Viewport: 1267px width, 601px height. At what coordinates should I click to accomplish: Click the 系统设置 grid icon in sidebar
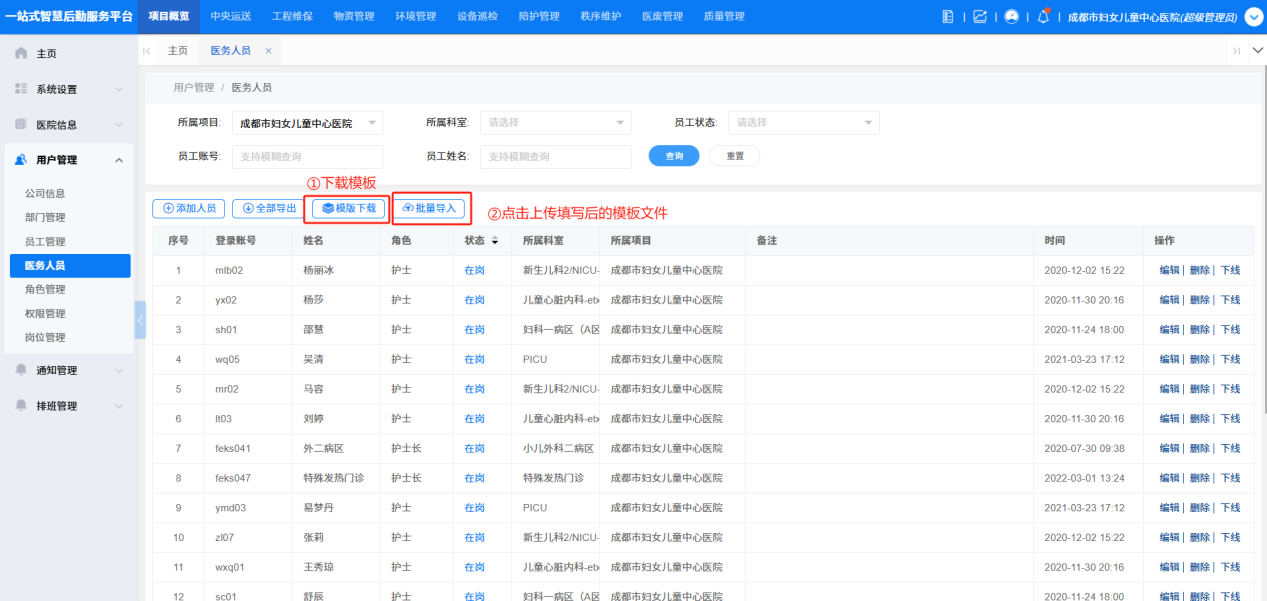pos(21,89)
